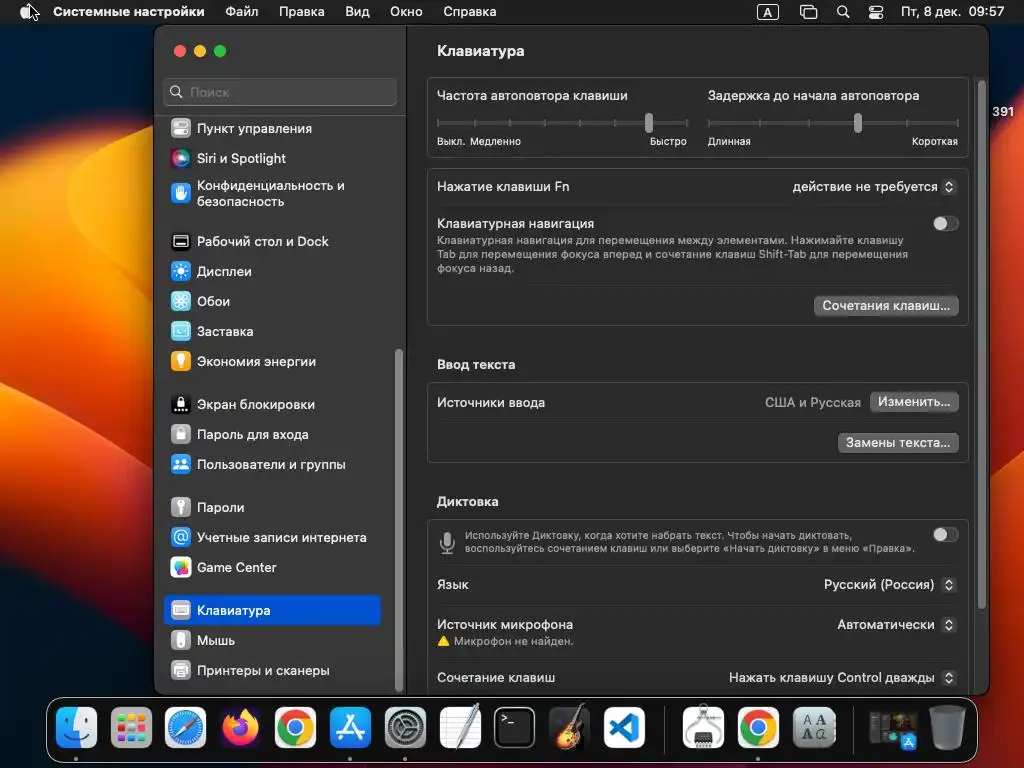Open Siri и Spotlight settings
The image size is (1024, 768).
click(272, 158)
